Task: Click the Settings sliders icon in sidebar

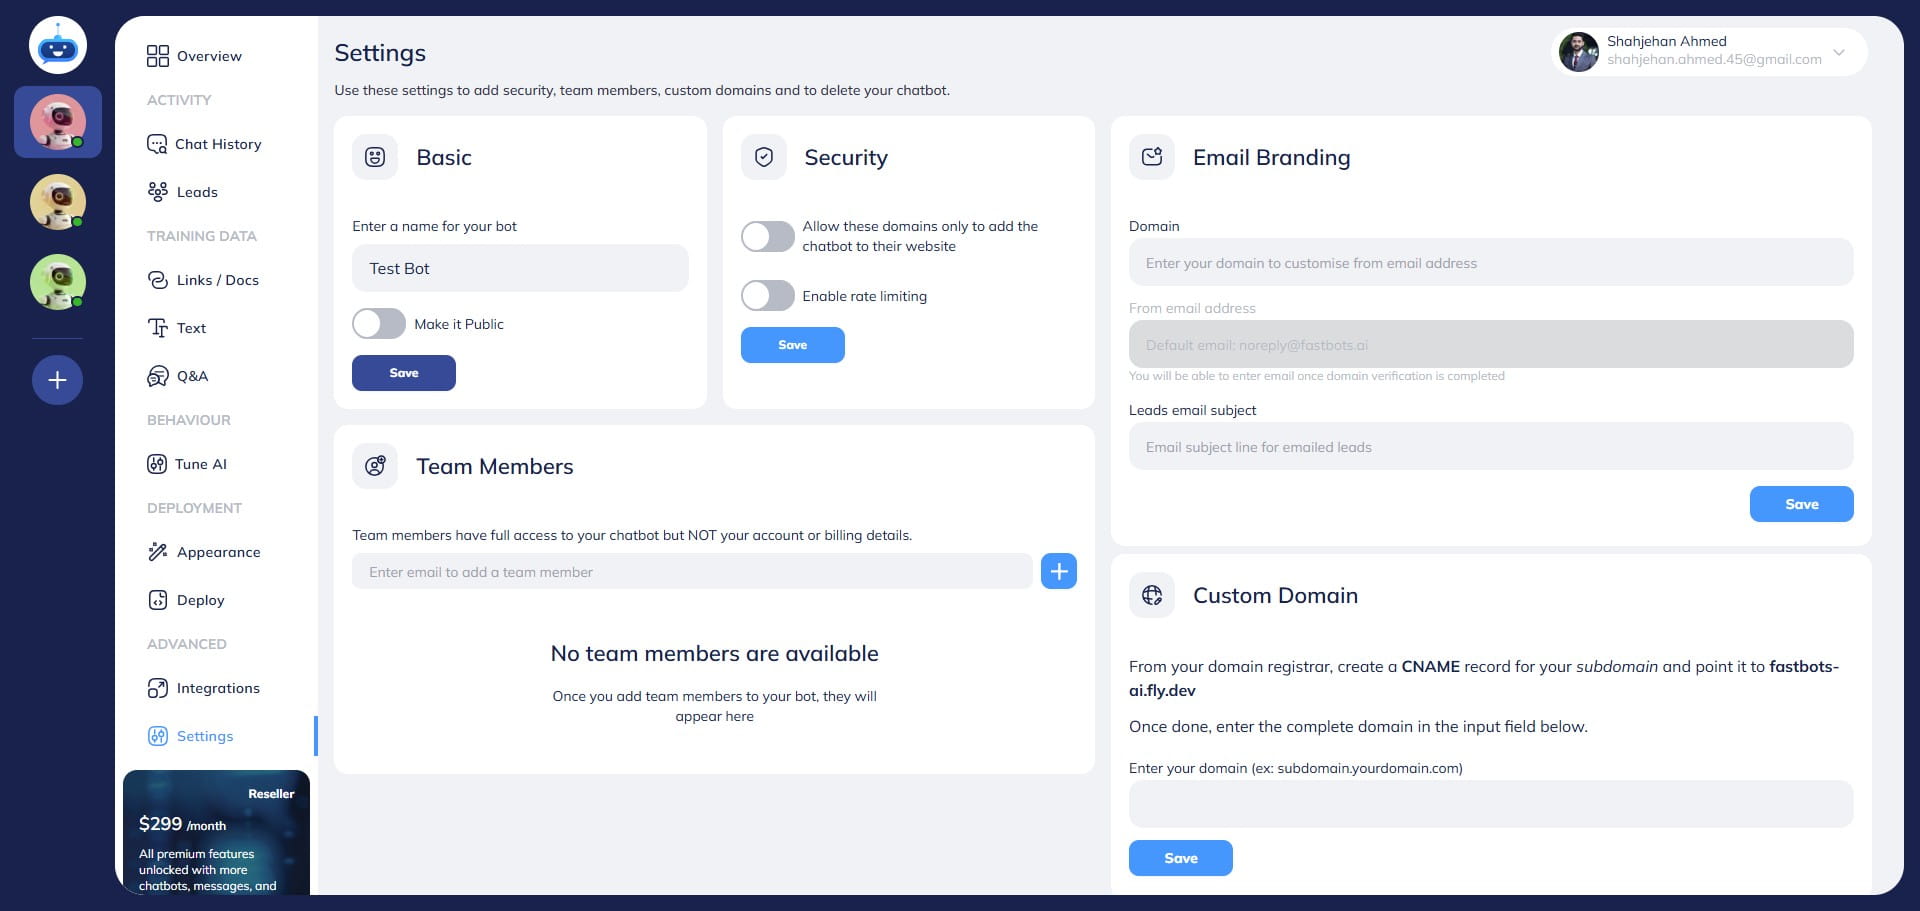Action: 158,736
